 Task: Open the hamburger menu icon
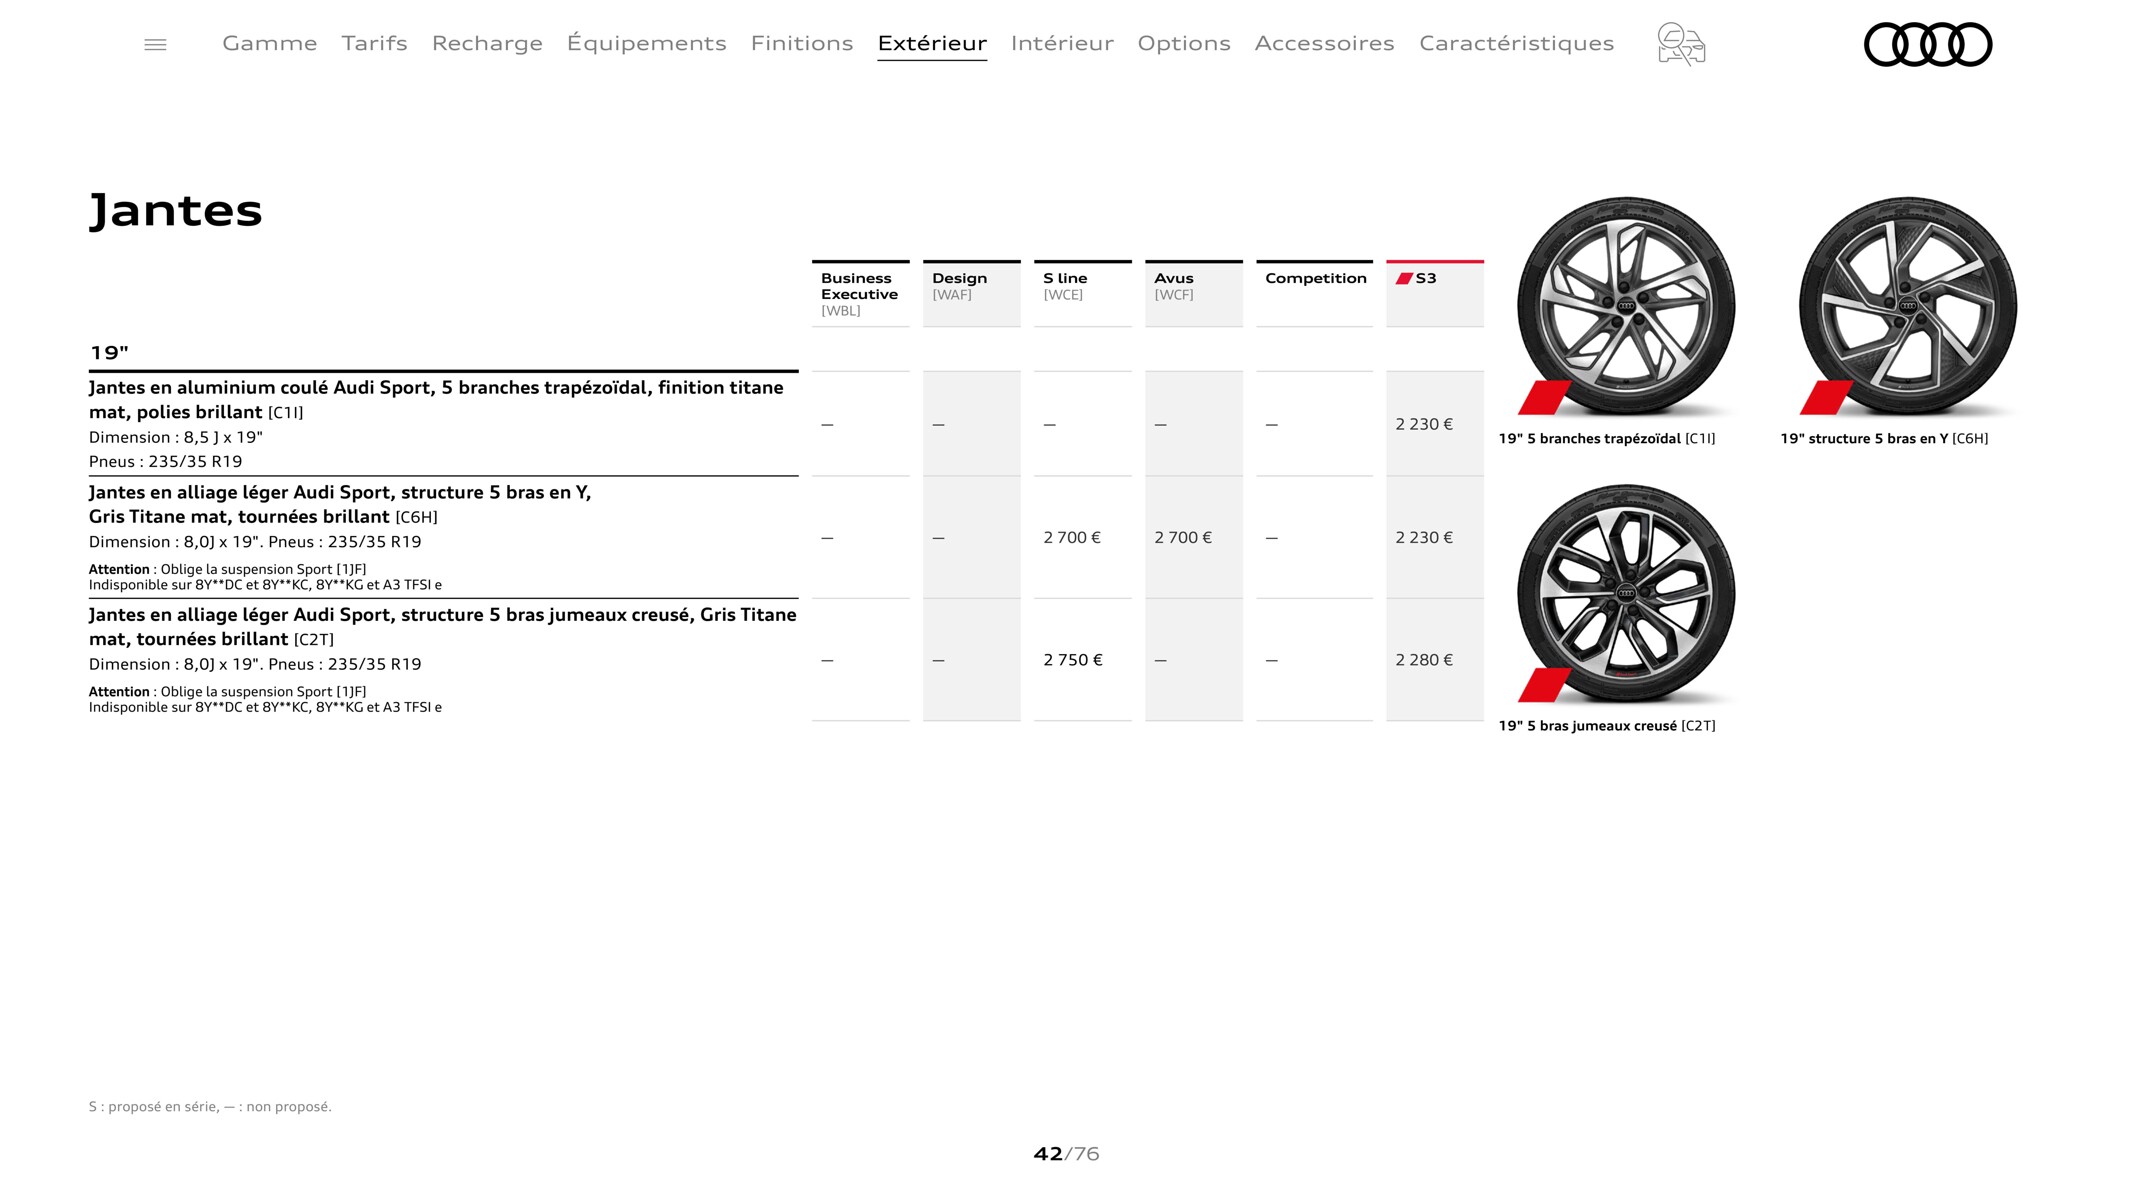[155, 44]
